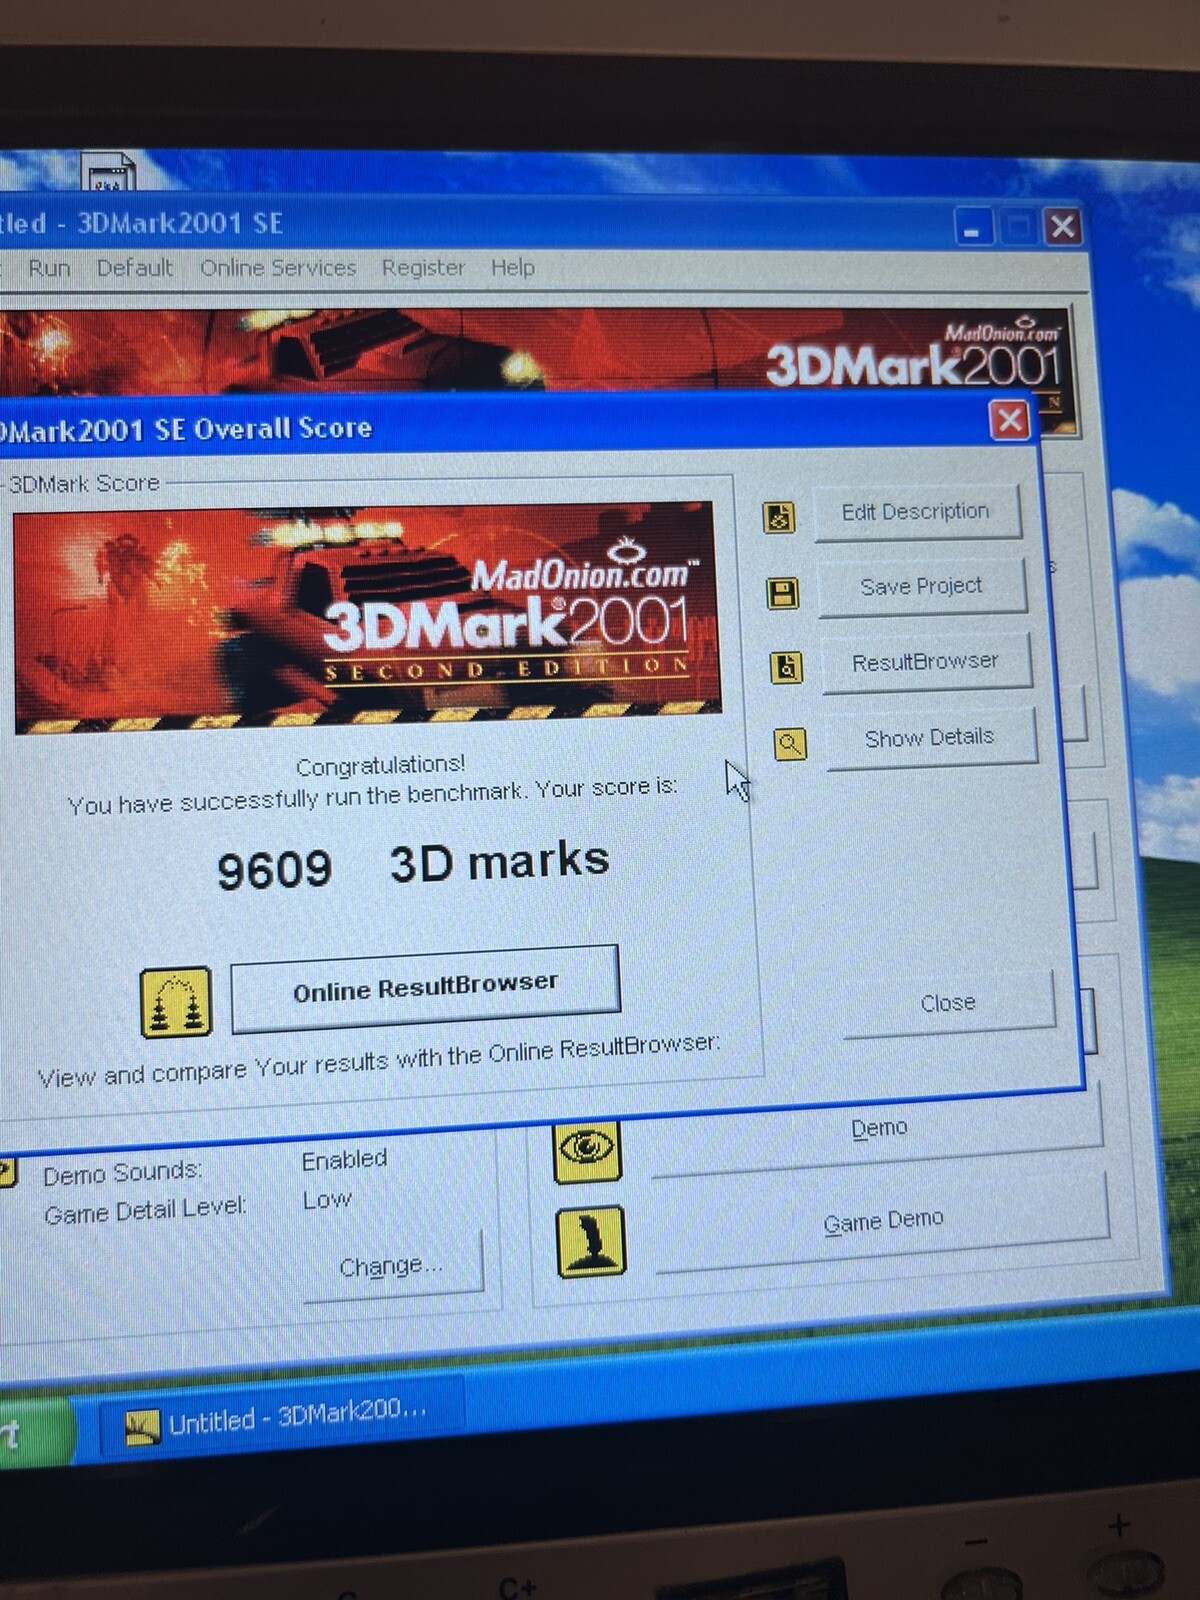This screenshot has height=1600, width=1200.
Task: Open the Online Services menu
Action: tap(278, 268)
